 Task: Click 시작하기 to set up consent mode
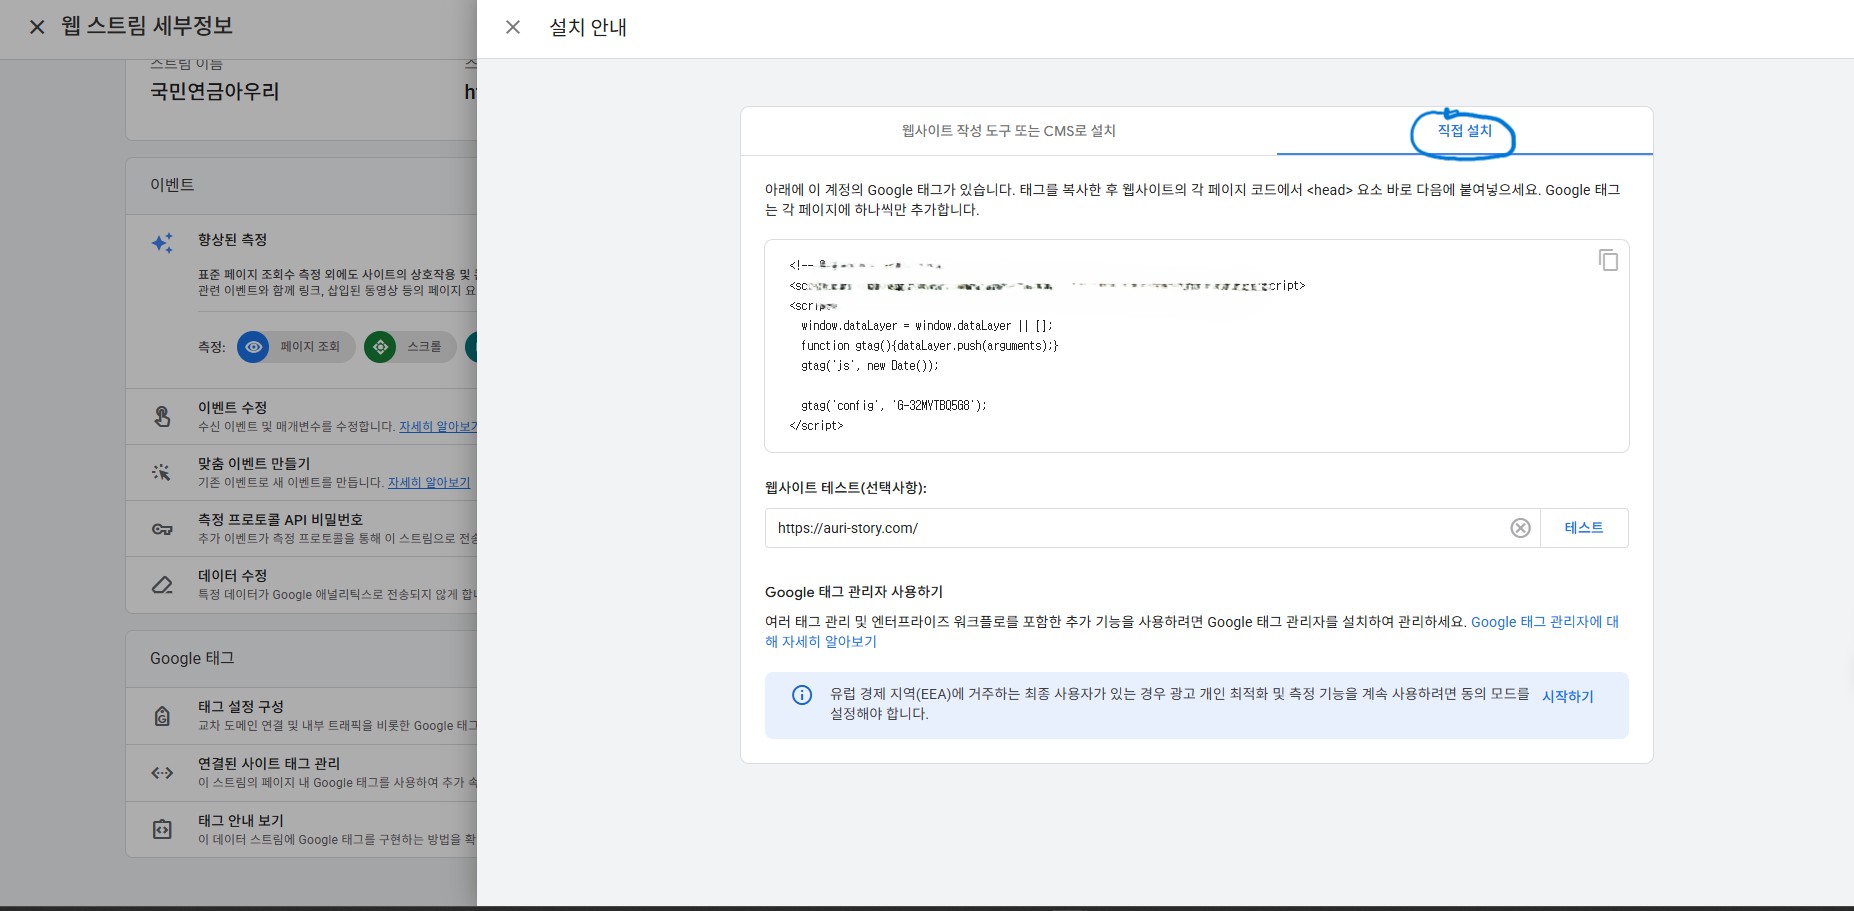coord(1568,697)
